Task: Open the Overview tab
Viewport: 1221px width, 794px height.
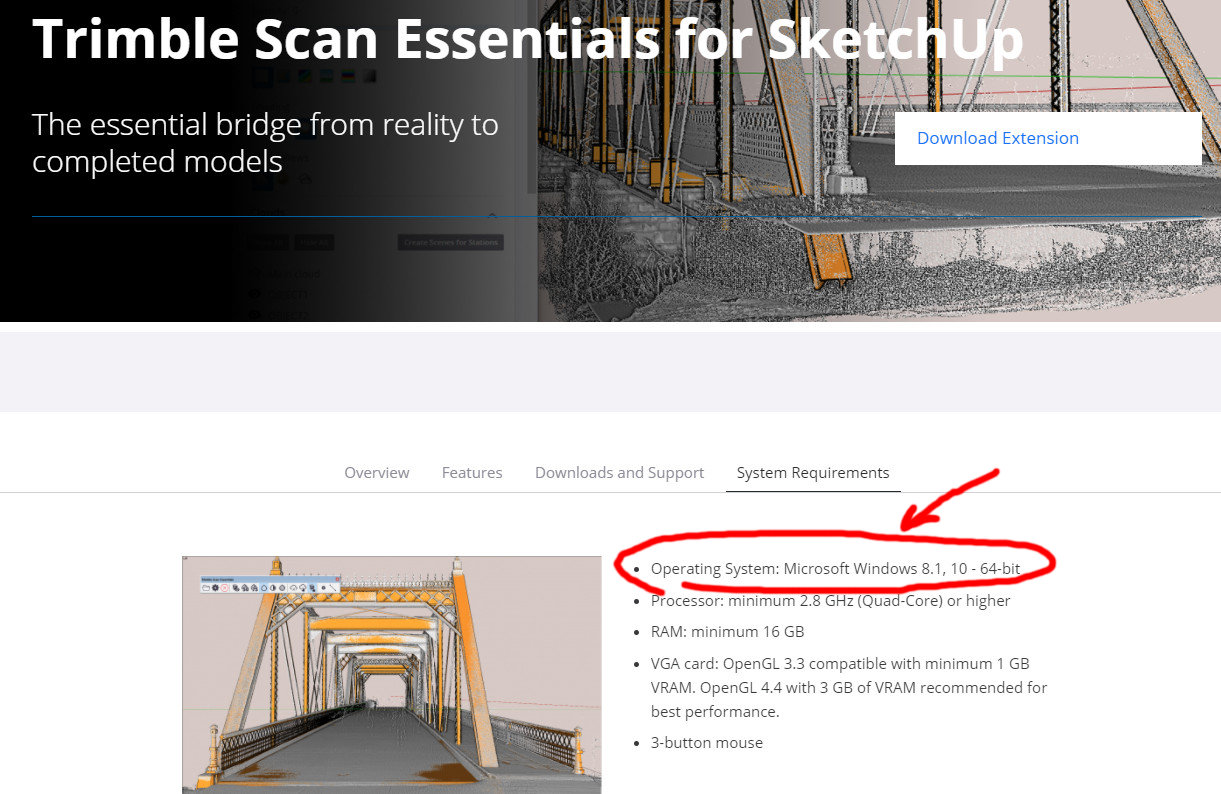Action: (377, 473)
